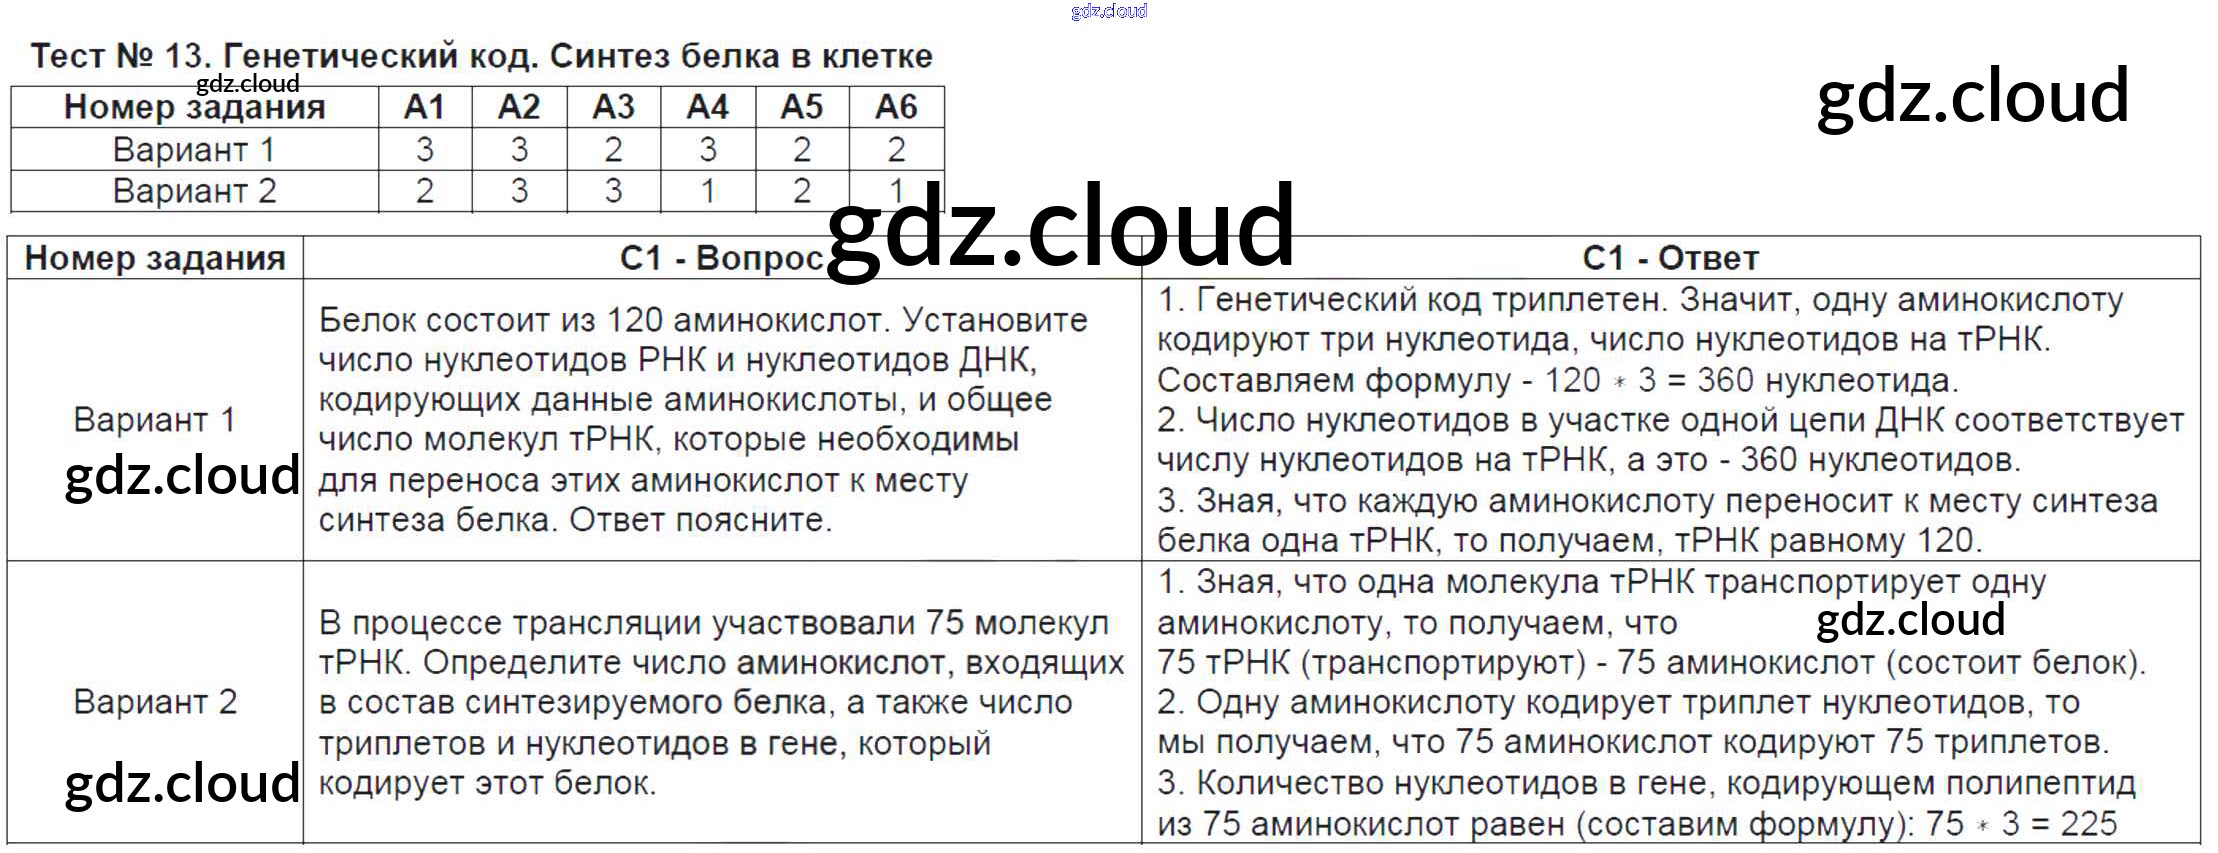
Task: Click the answer line "120 * 3 = 360 нуклеотида"
Action: [1557, 381]
